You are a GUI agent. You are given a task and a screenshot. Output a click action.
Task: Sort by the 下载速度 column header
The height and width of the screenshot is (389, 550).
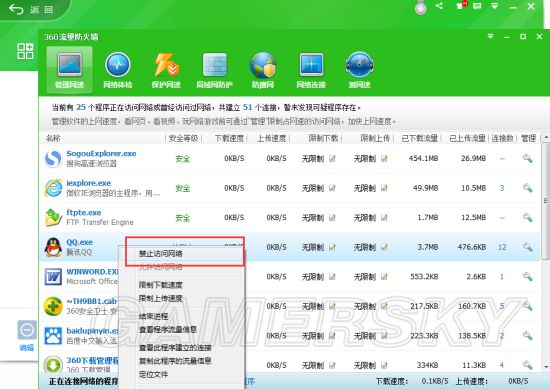pyautogui.click(x=229, y=138)
